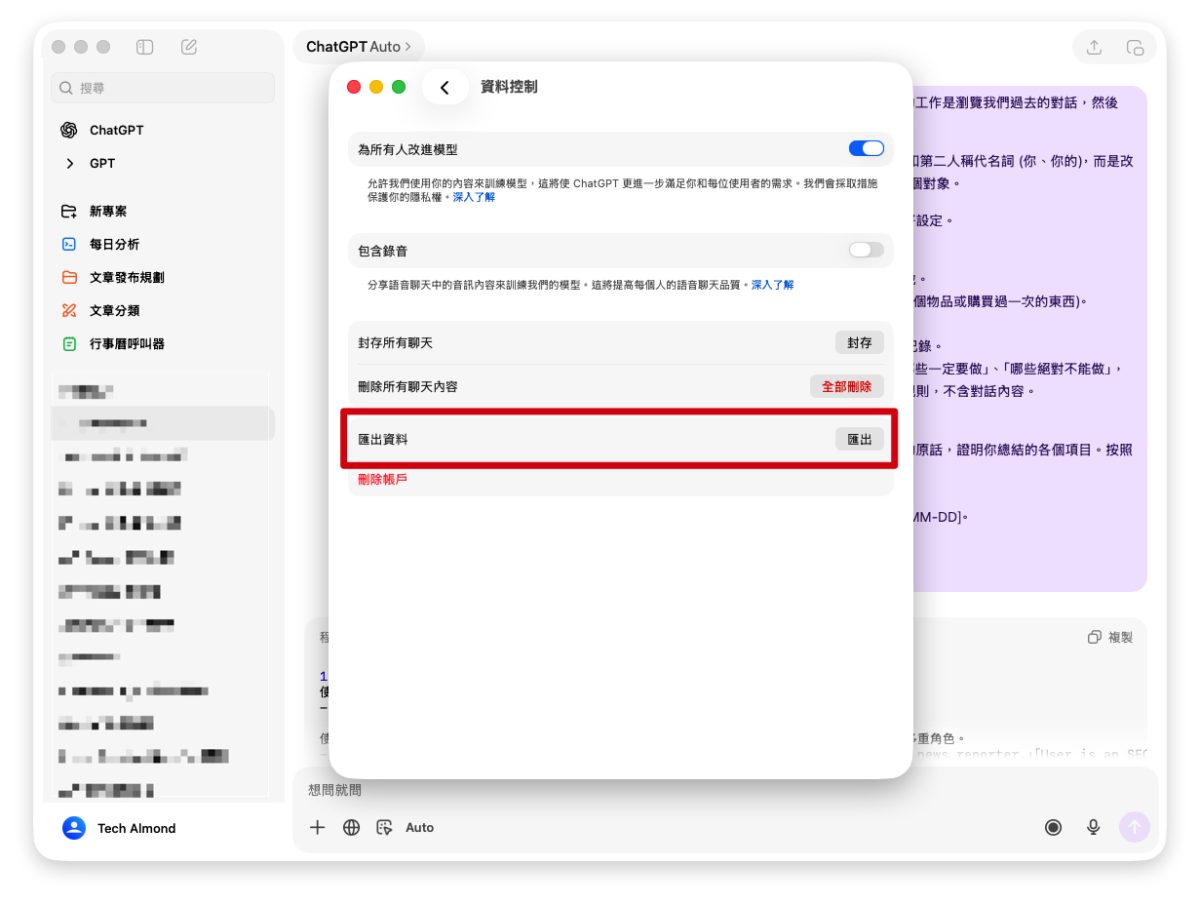Click the 刪除所有聊天內容 label
The width and height of the screenshot is (1200, 906).
[x=408, y=386]
